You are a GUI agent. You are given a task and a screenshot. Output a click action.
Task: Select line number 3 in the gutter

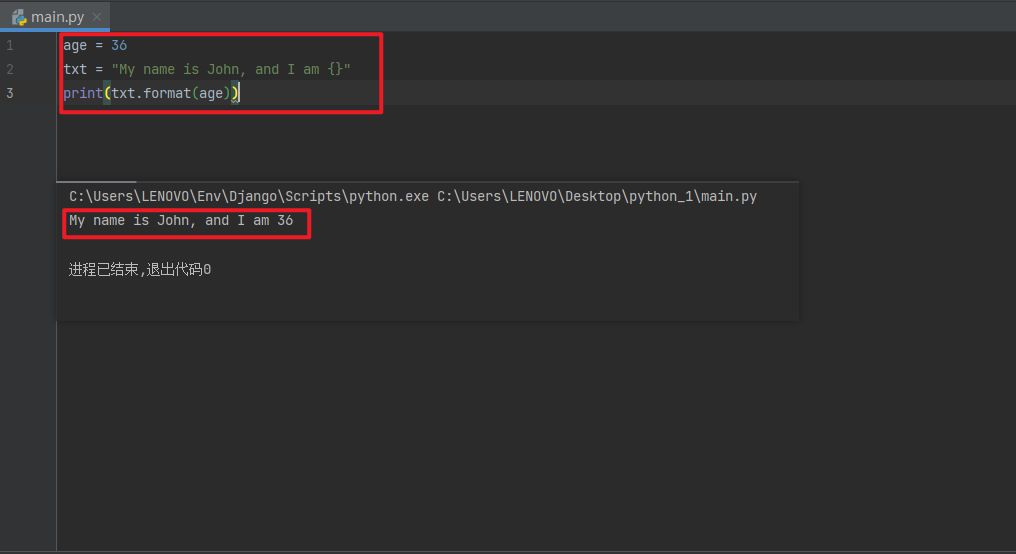tap(10, 93)
